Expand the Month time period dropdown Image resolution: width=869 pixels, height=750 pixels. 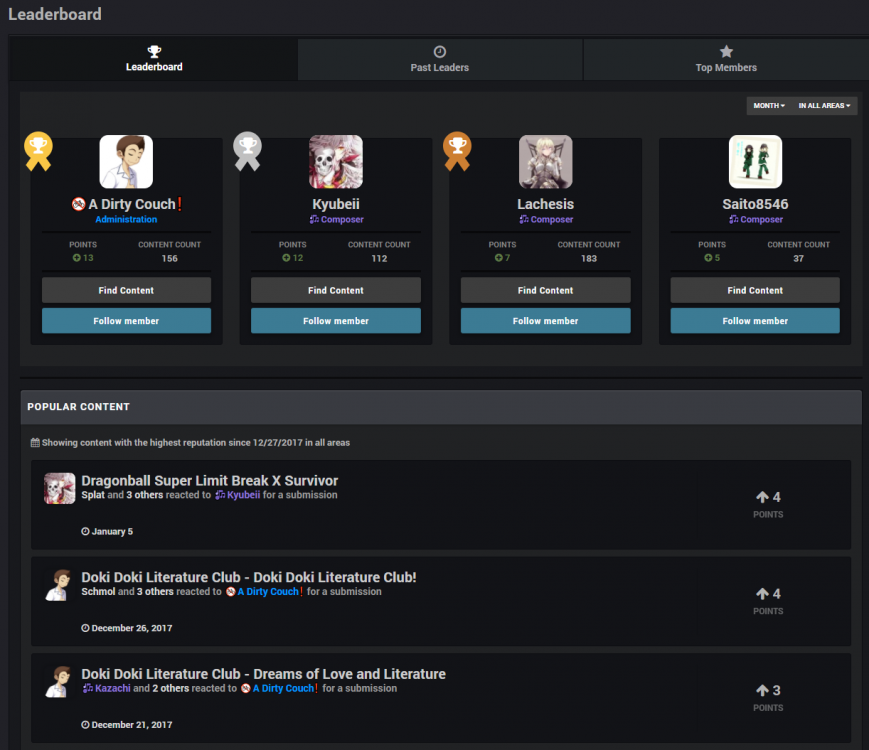point(768,106)
